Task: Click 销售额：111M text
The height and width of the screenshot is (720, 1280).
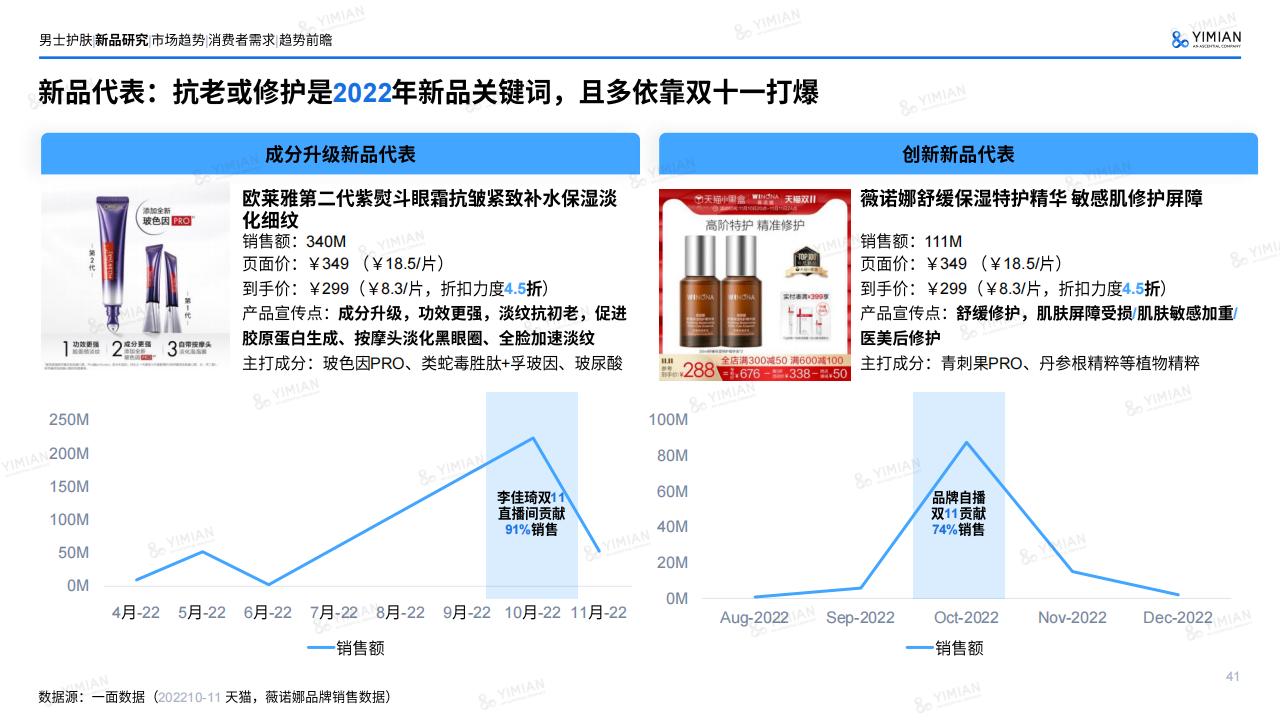Action: (911, 241)
